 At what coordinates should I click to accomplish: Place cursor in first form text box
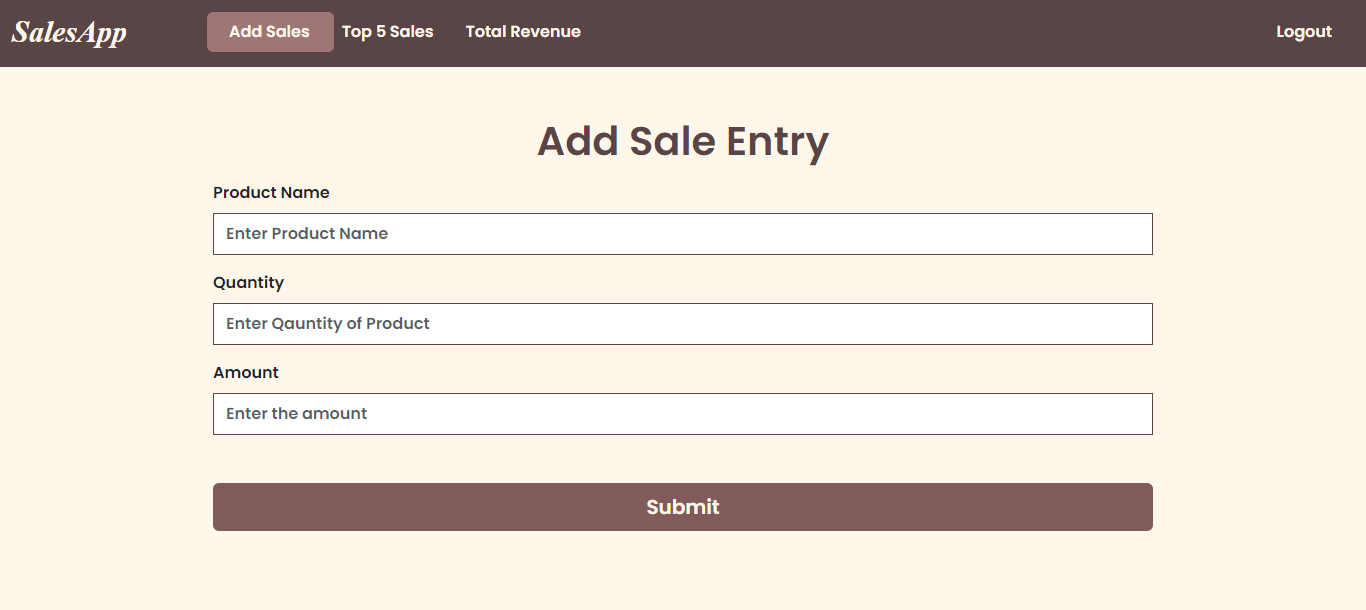coord(683,234)
